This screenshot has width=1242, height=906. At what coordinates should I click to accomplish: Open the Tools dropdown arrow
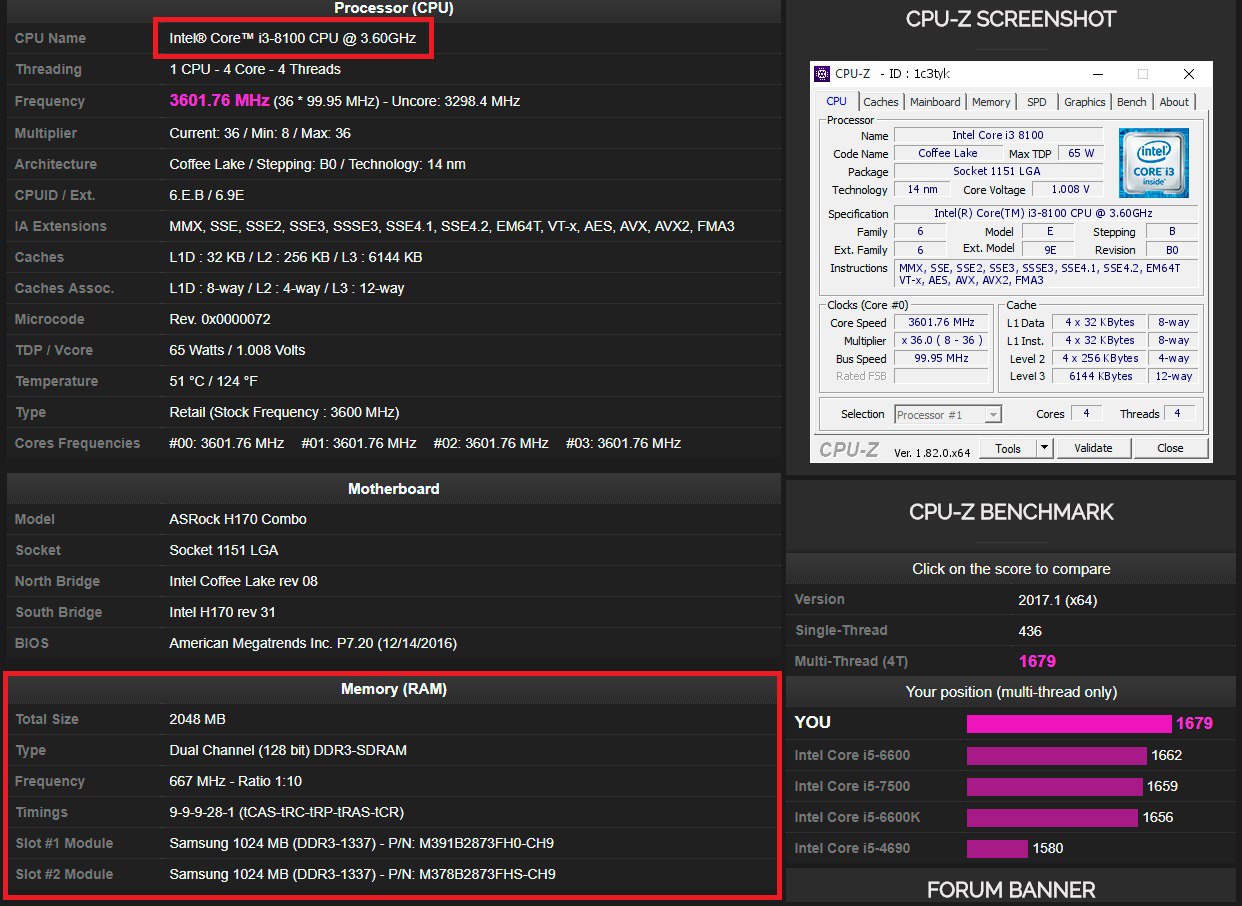click(x=1044, y=448)
